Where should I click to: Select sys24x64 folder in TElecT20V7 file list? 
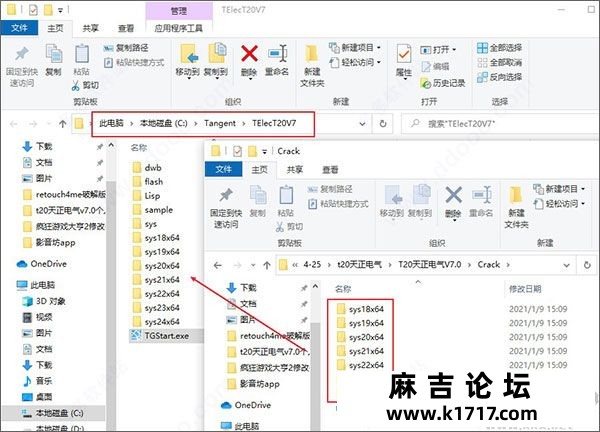(x=162, y=322)
